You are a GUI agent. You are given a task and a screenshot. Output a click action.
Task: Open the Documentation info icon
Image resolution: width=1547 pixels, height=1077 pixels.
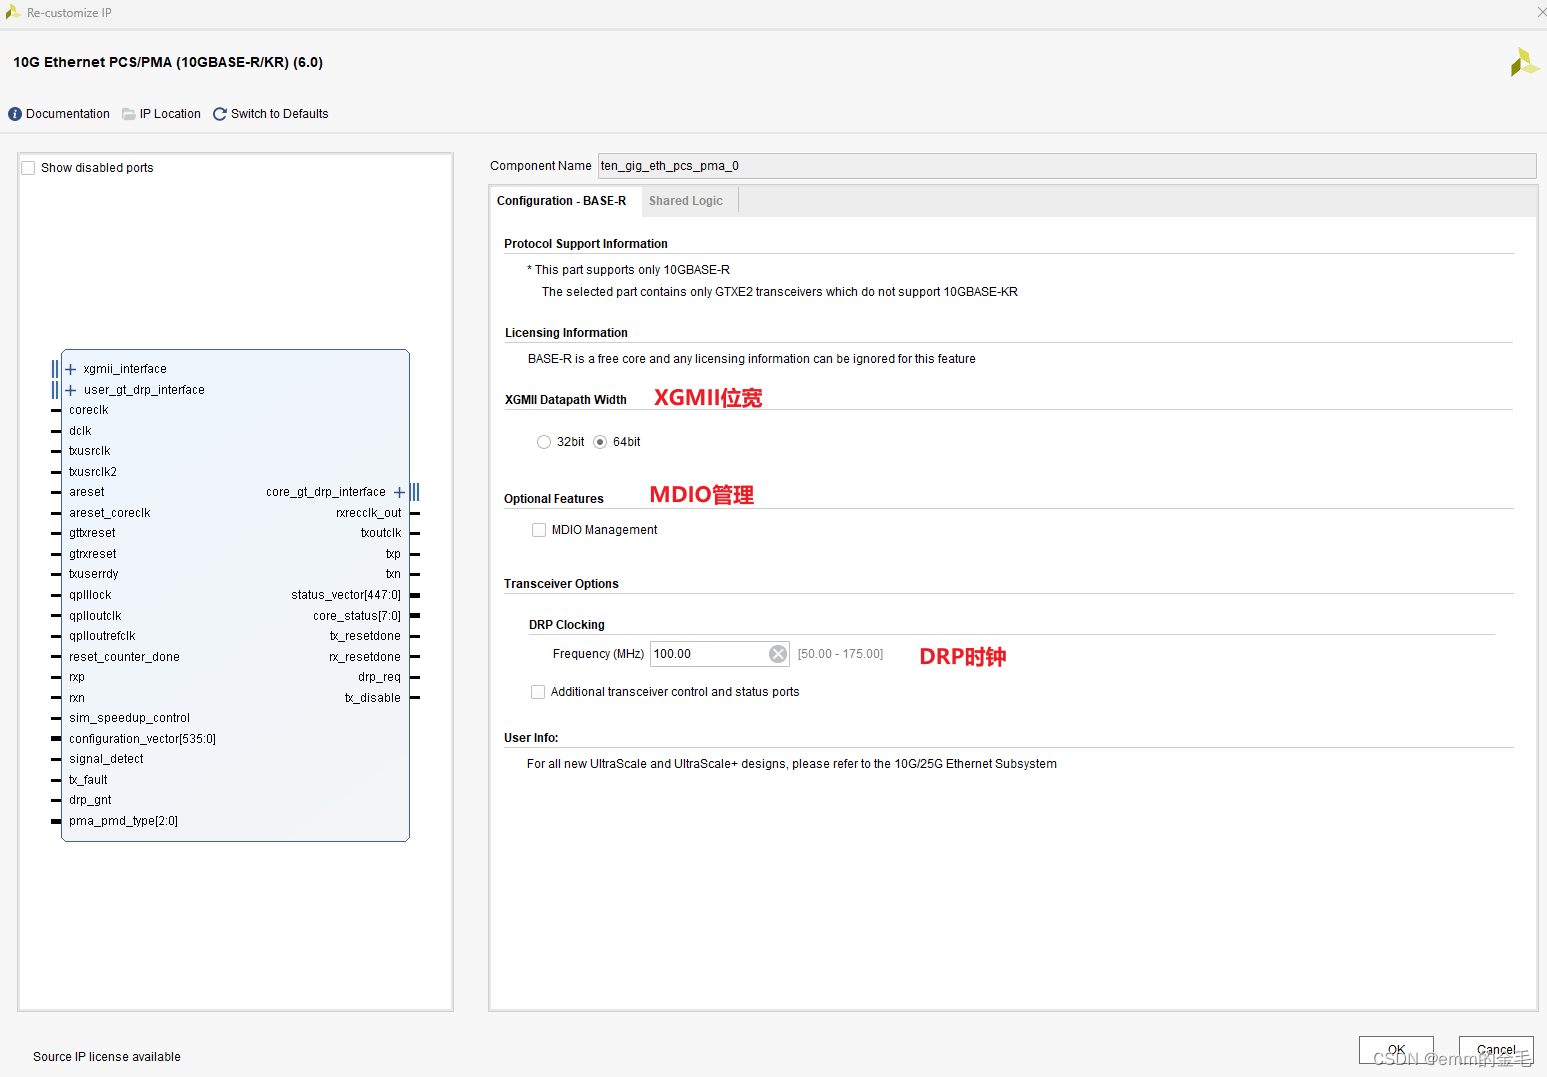click(15, 114)
